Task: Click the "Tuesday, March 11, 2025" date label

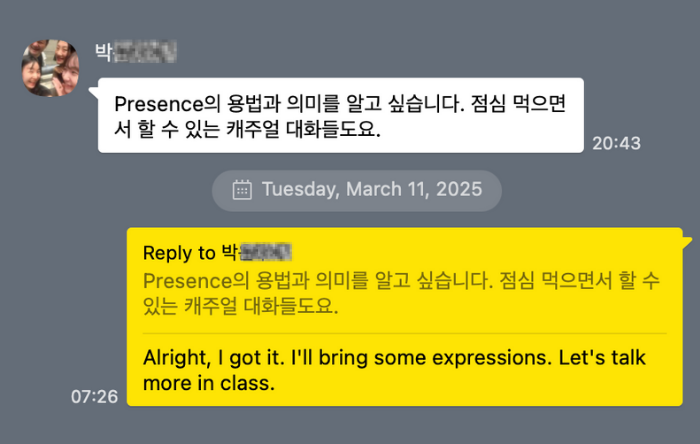Action: click(371, 189)
